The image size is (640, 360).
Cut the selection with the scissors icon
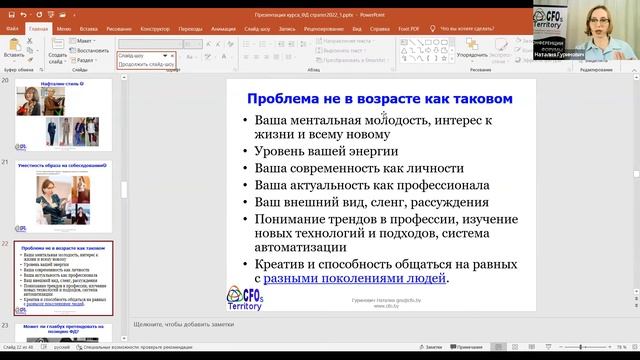pyautogui.click(x=29, y=41)
